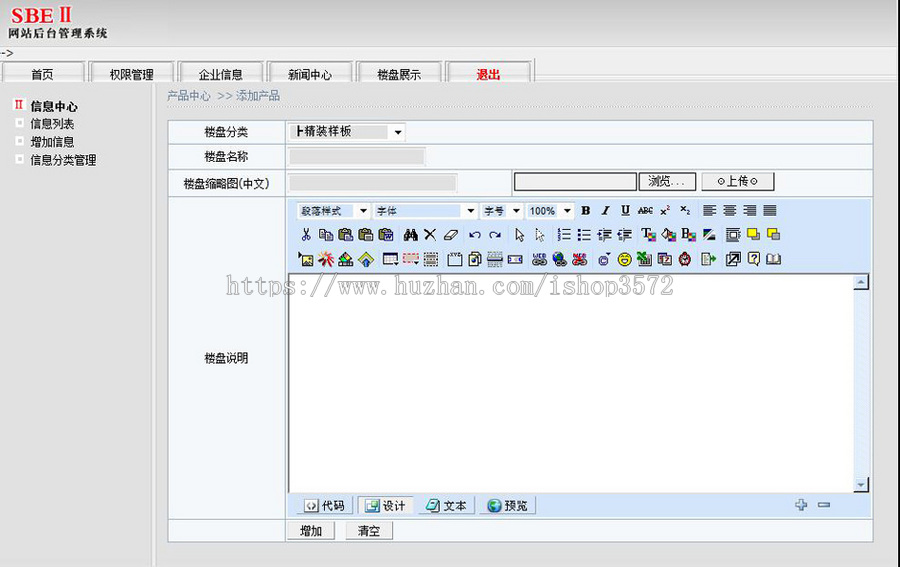The image size is (900, 567).
Task: Open the paint-bucket background color icon
Action: [669, 235]
